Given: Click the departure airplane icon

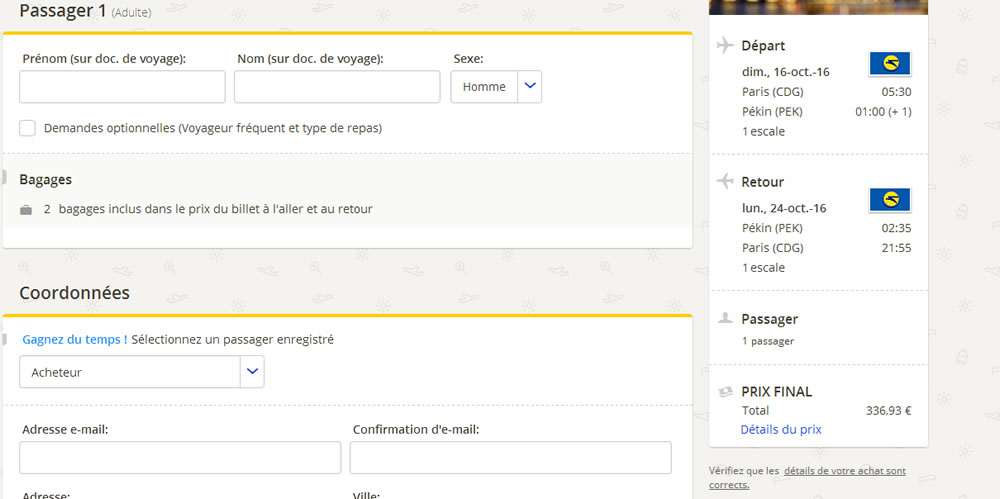Looking at the screenshot, I should (726, 45).
